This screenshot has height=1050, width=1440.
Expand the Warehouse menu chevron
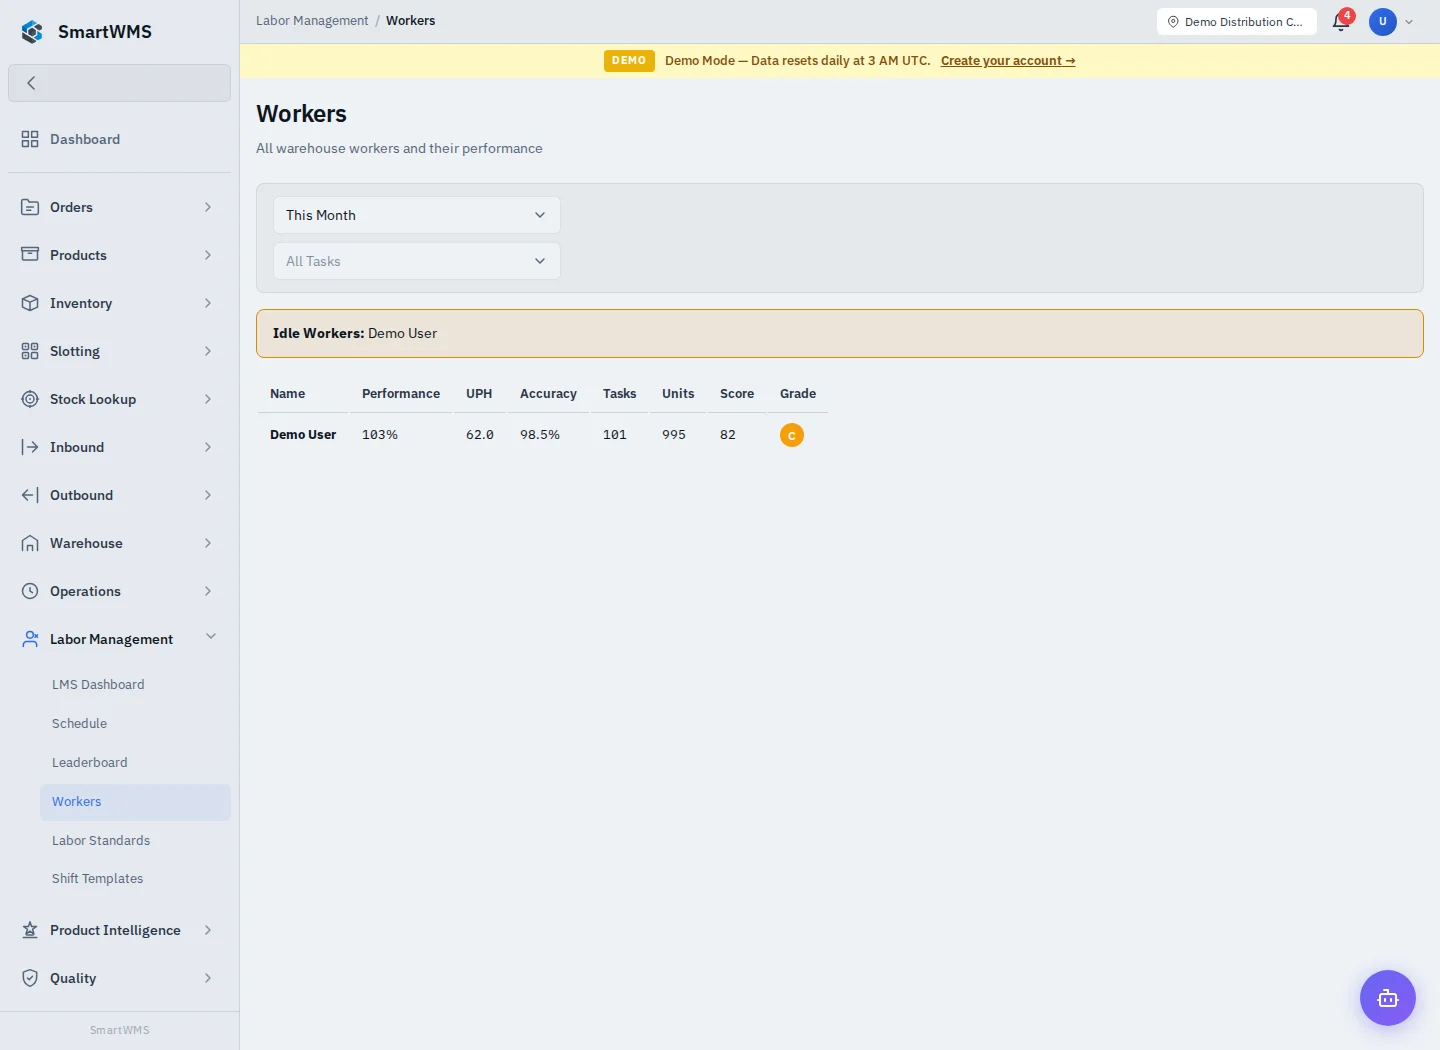point(208,543)
